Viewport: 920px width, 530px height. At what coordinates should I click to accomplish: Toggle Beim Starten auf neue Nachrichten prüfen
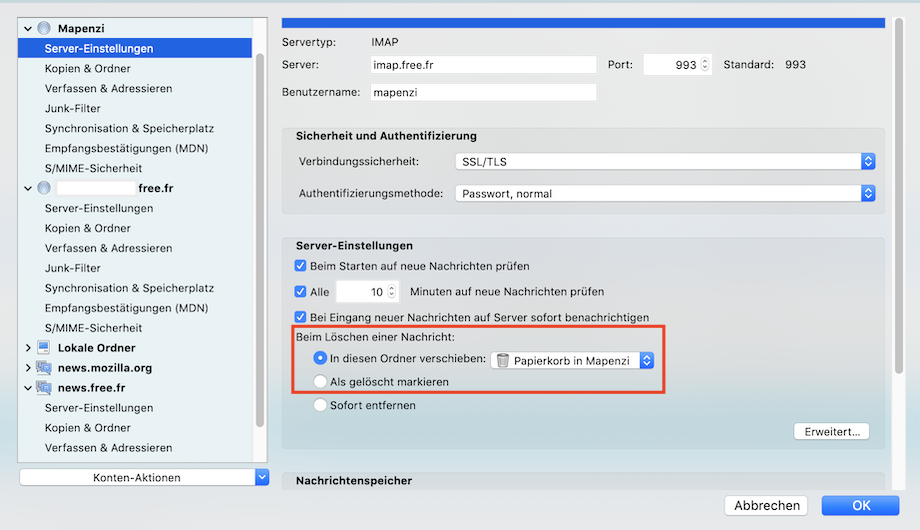point(300,266)
